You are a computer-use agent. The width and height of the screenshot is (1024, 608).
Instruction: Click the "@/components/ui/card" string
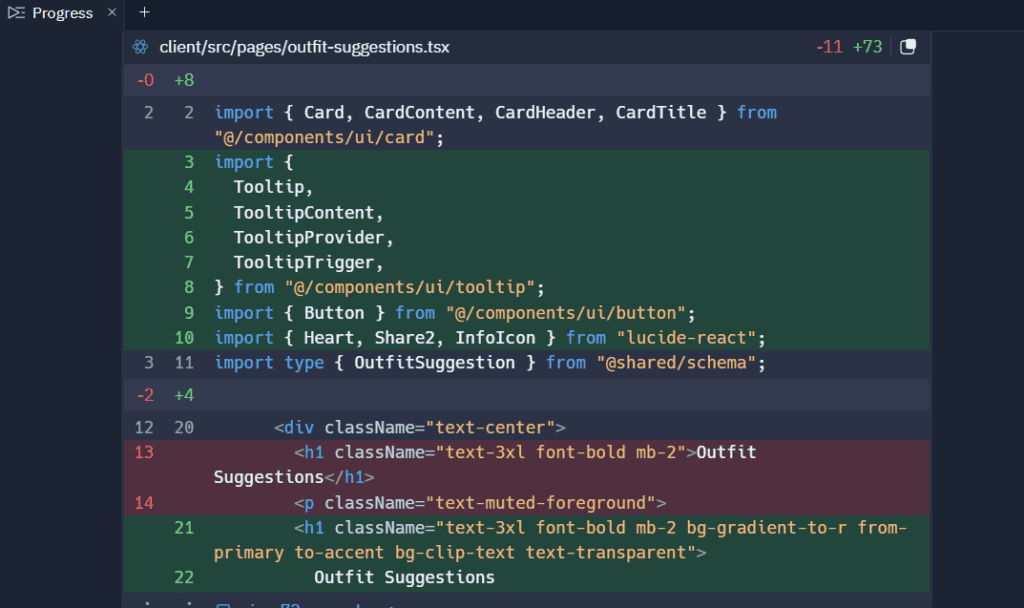pos(325,137)
